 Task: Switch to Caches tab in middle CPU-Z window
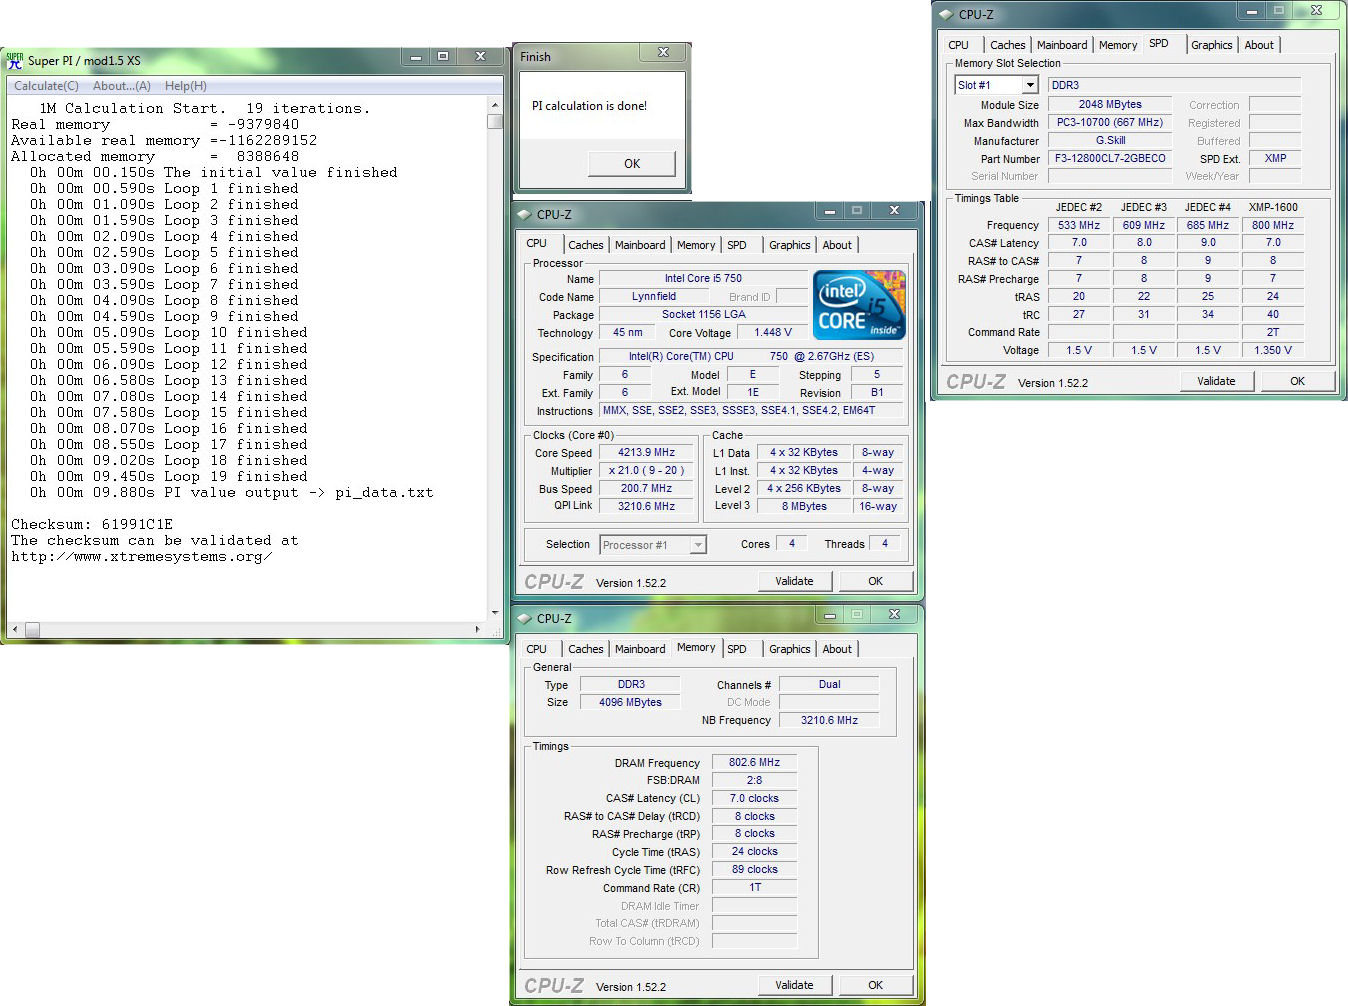click(x=586, y=245)
